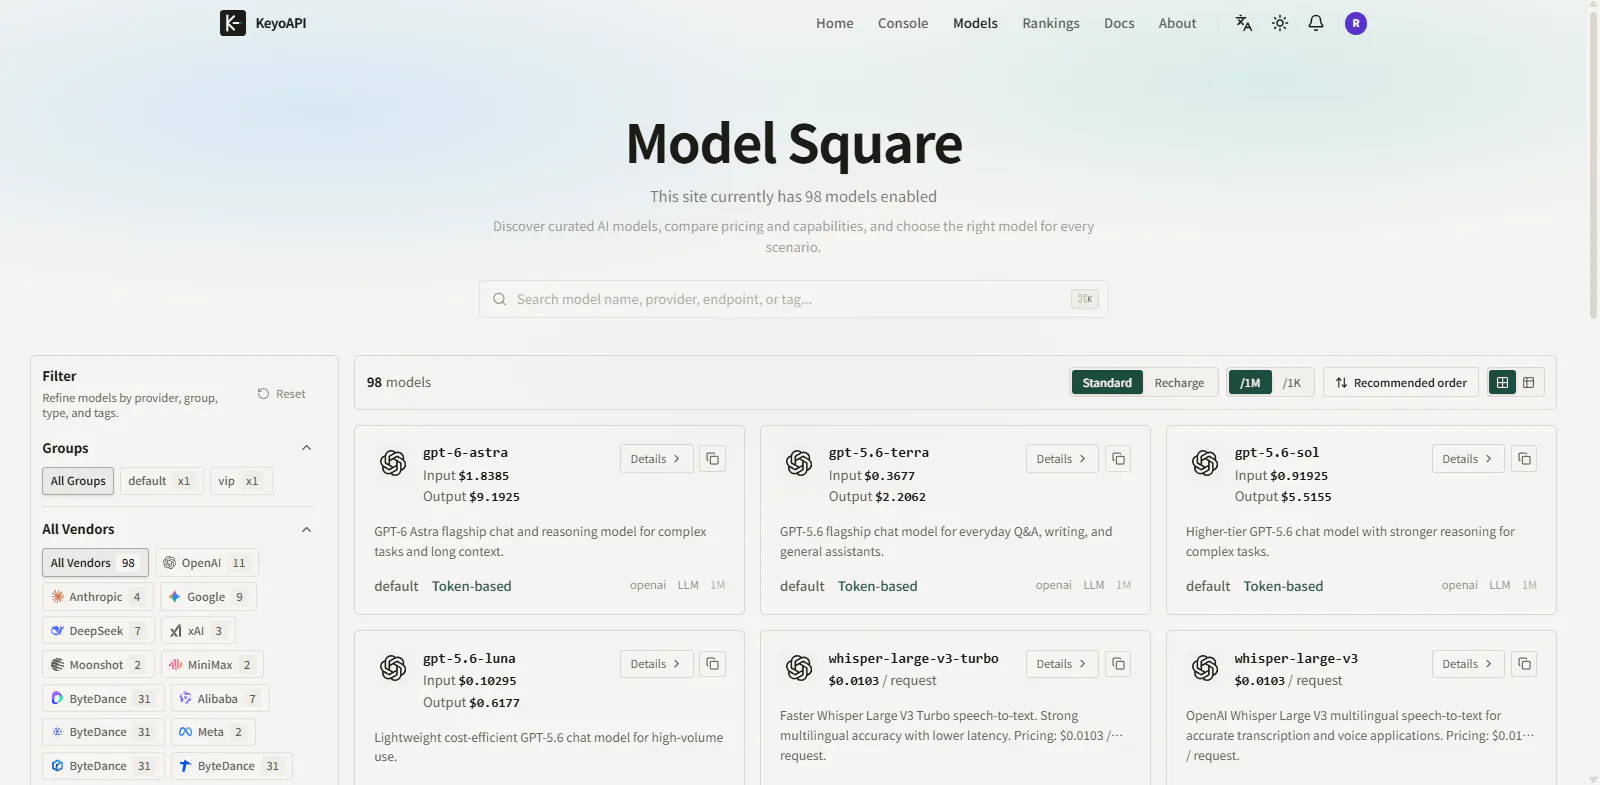Open Details for gpt-5.6-terra
The width and height of the screenshot is (1600, 785).
pos(1062,459)
